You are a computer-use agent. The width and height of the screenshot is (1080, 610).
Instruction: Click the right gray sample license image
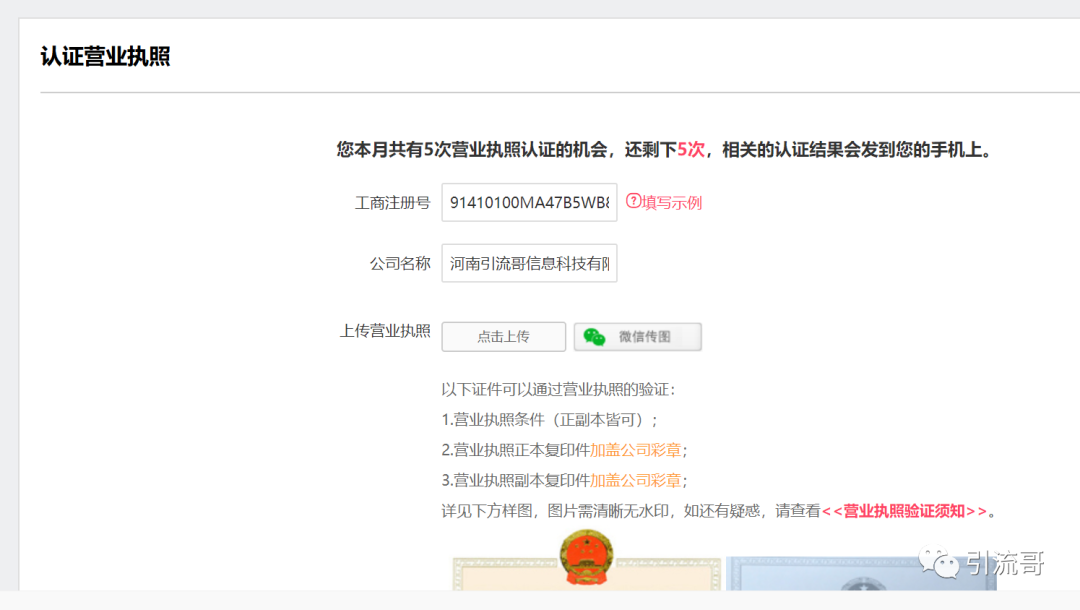click(860, 575)
